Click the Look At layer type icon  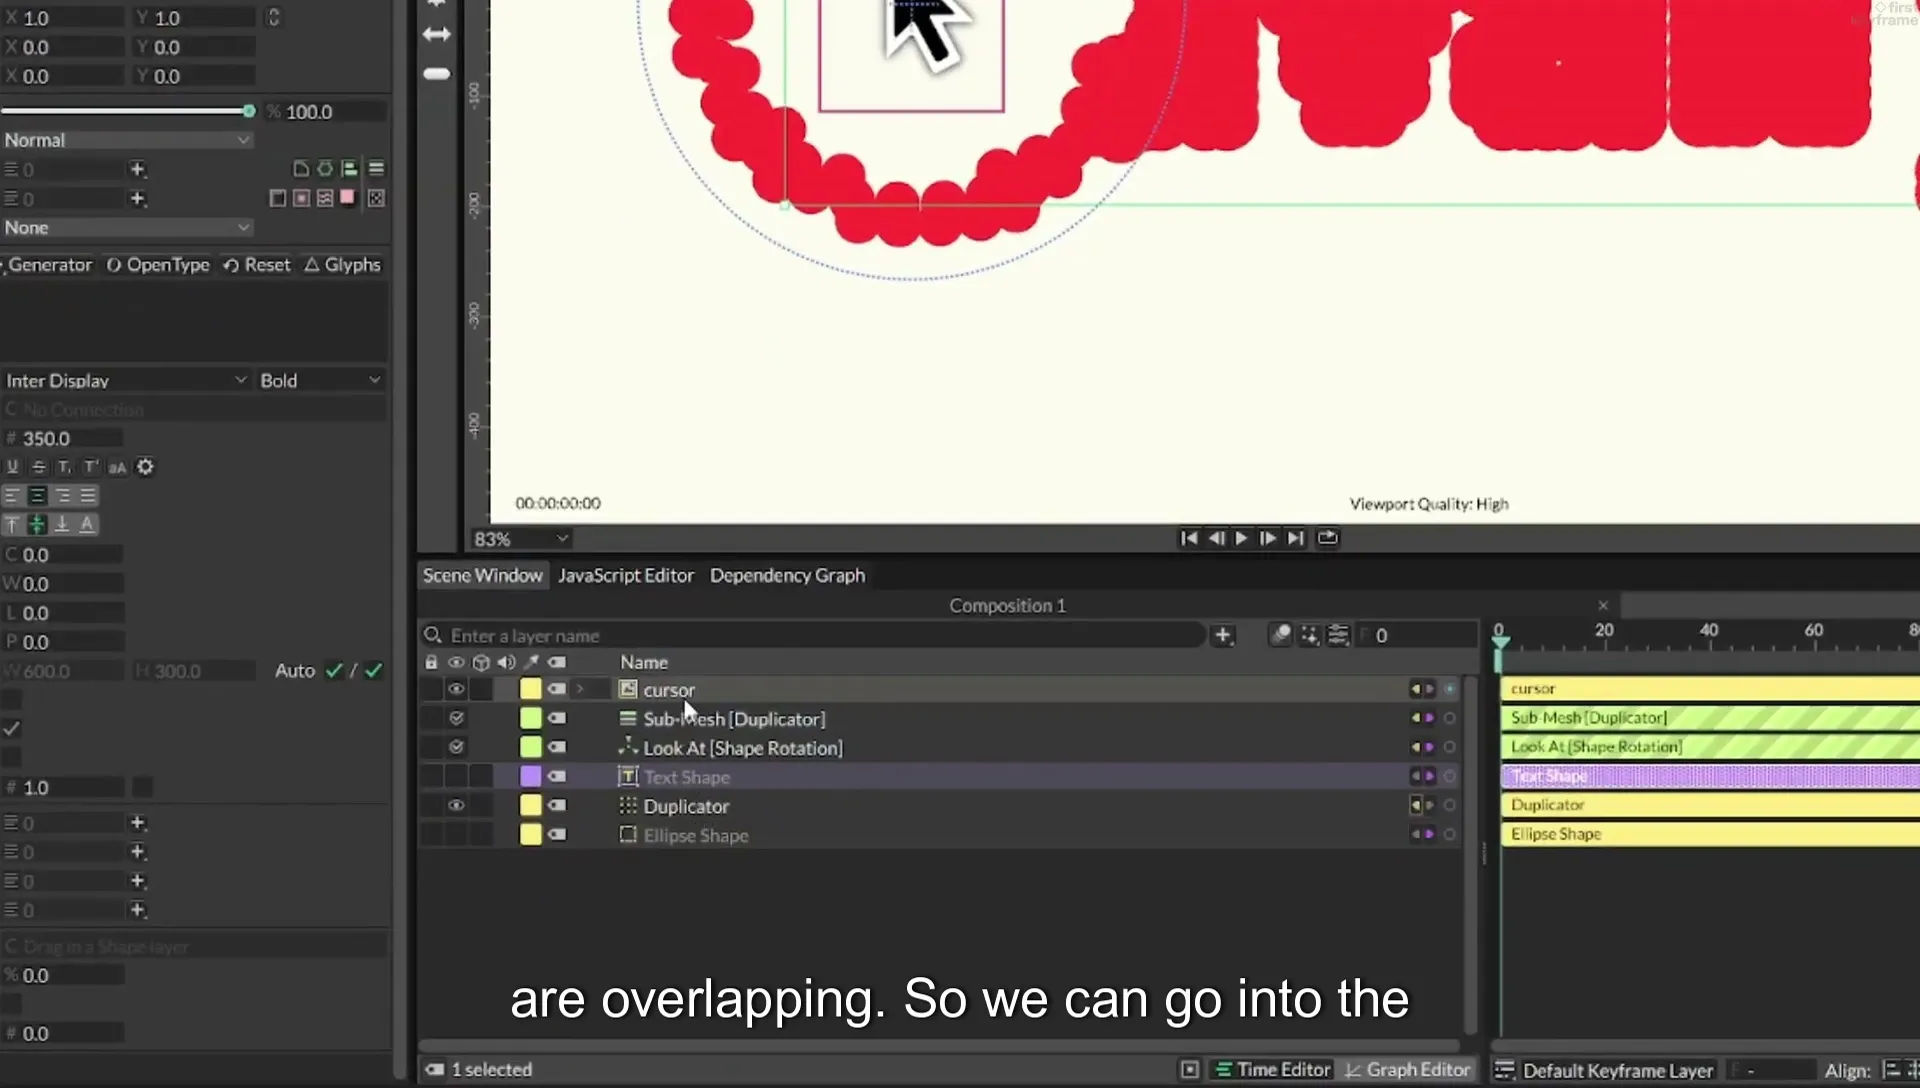(x=628, y=747)
